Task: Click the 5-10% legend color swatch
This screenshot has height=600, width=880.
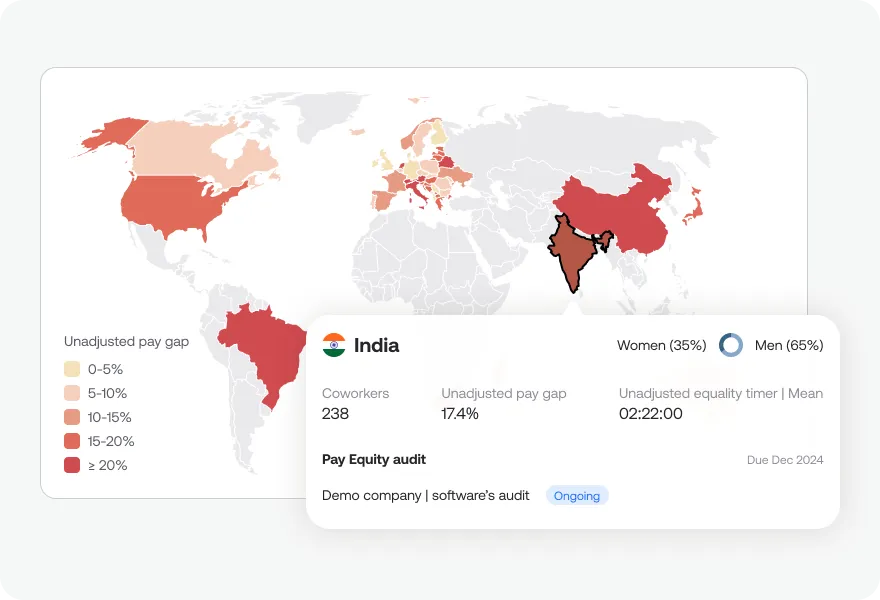Action: tap(72, 393)
